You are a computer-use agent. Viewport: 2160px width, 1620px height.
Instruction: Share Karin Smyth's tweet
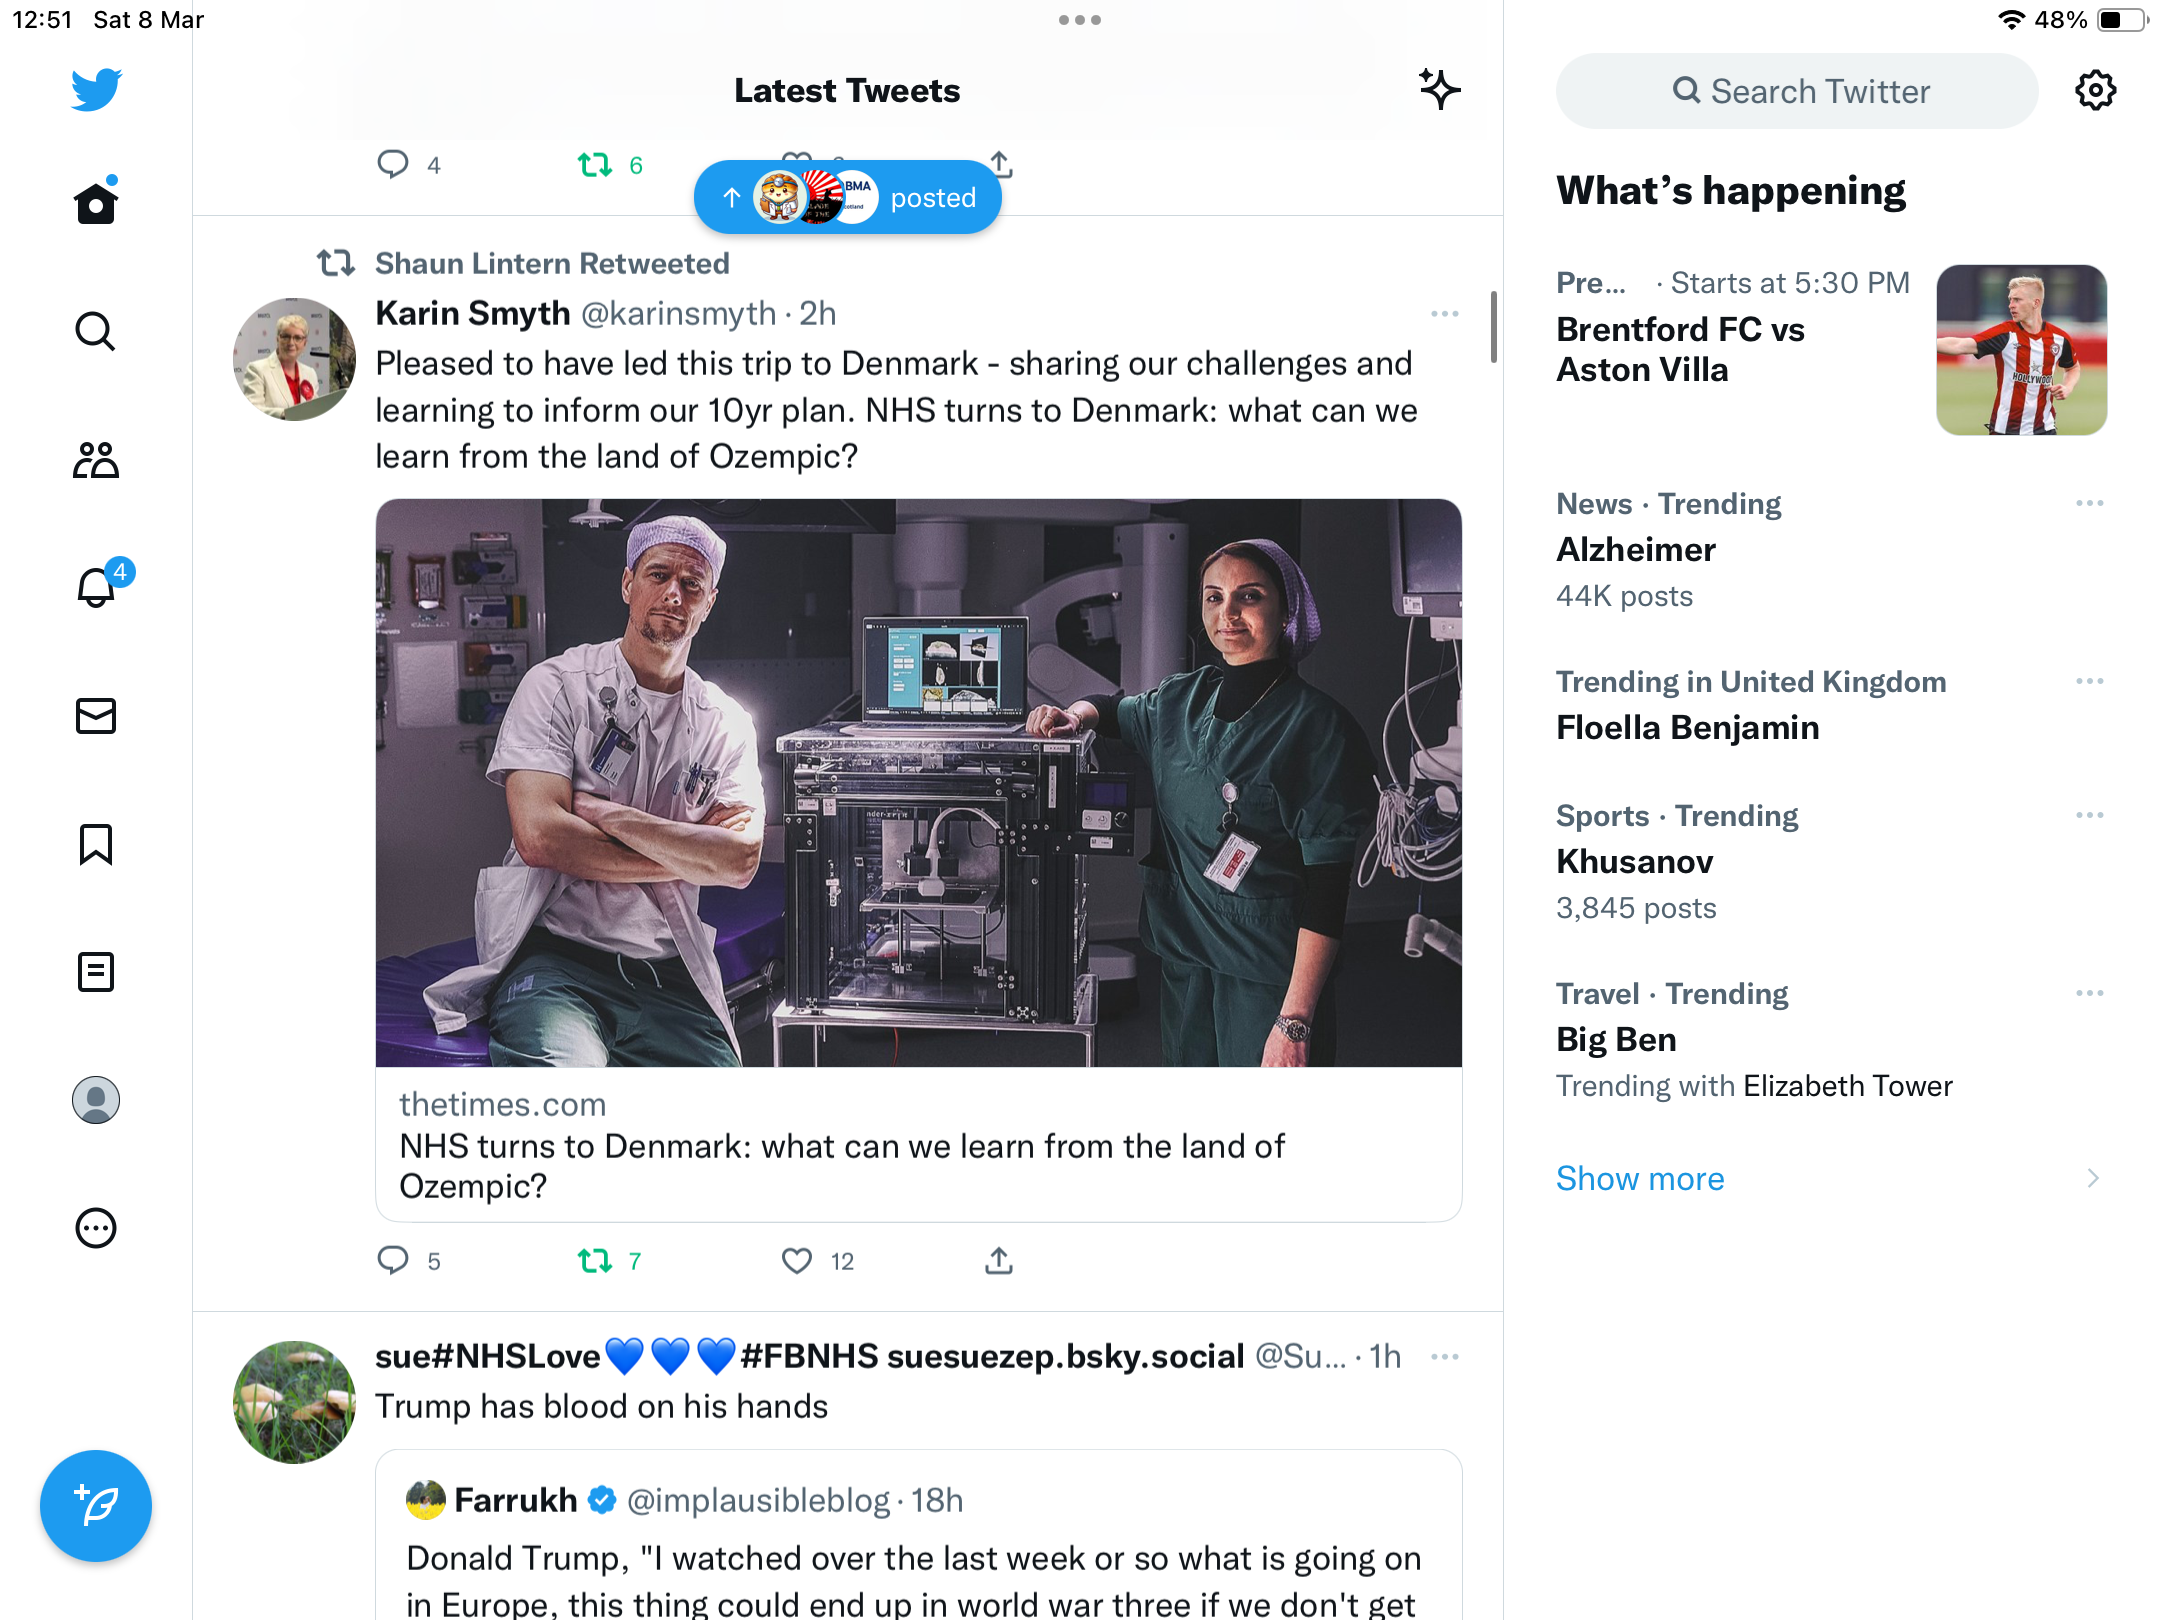[999, 1260]
